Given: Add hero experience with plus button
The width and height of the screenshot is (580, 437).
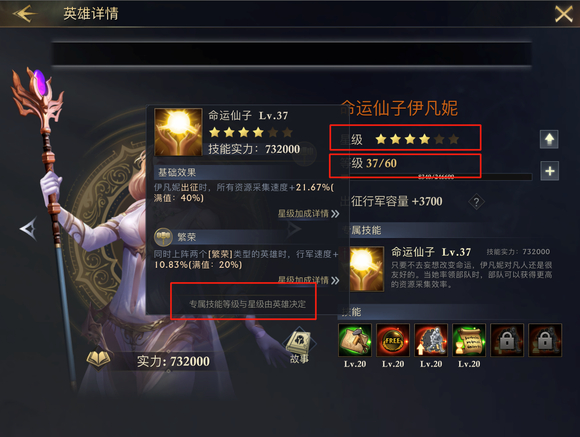Looking at the screenshot, I should pyautogui.click(x=549, y=171).
